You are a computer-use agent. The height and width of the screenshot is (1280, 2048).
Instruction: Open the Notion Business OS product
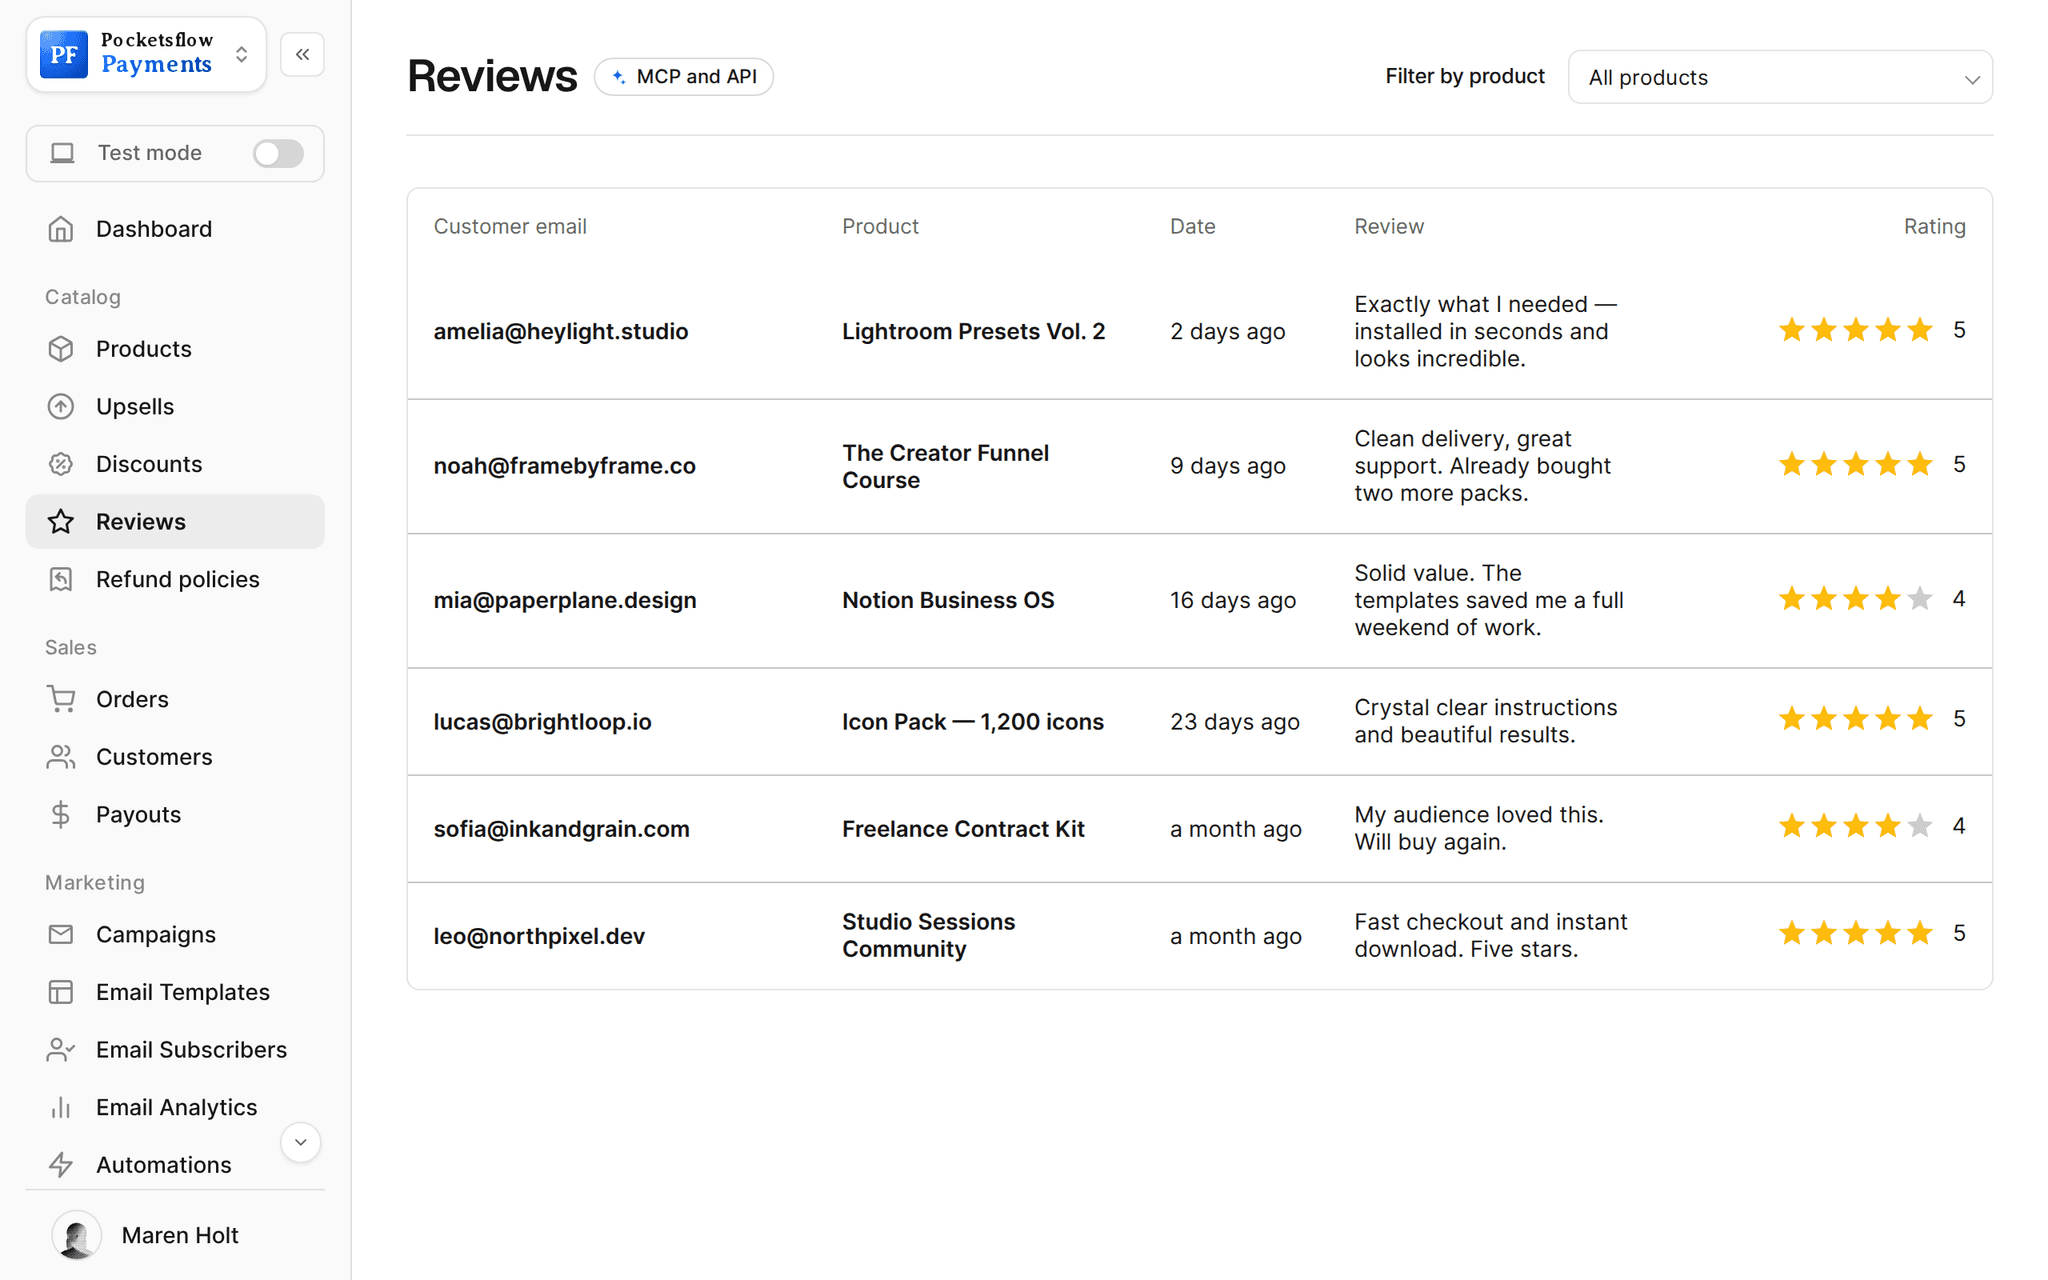[x=948, y=600]
